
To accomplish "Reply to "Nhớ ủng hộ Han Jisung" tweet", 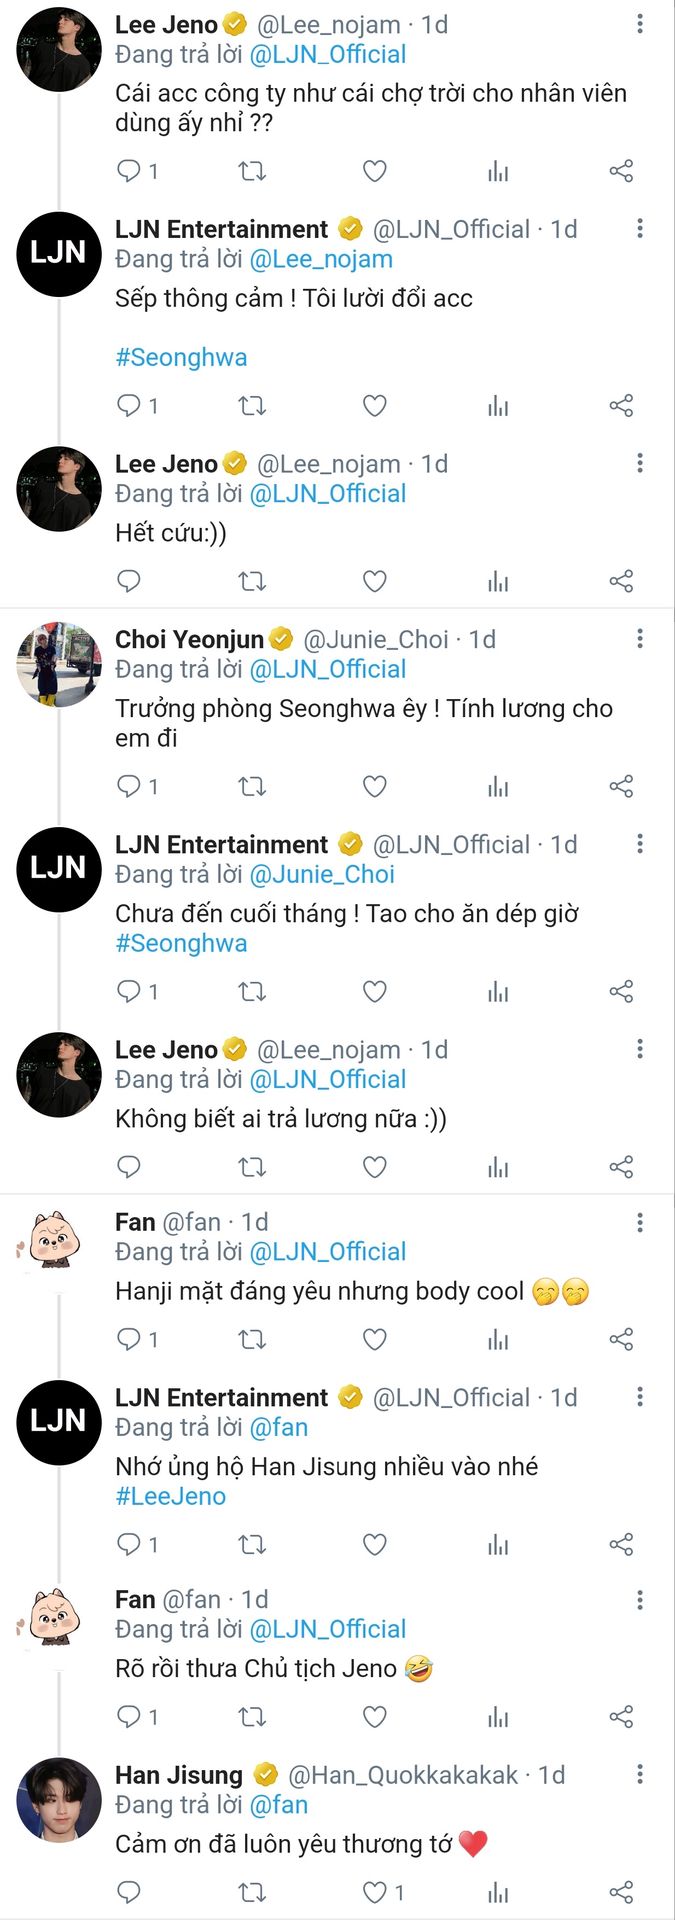I will coord(129,1544).
